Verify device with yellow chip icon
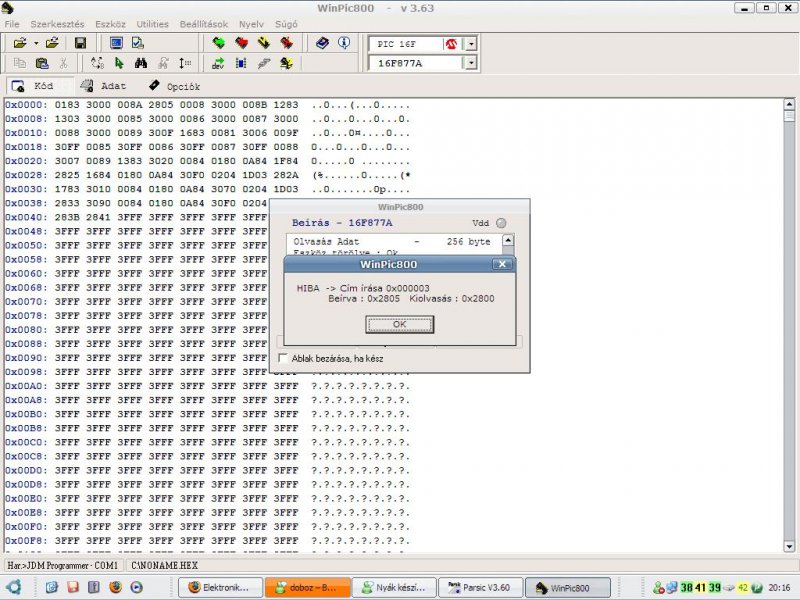 pos(264,43)
